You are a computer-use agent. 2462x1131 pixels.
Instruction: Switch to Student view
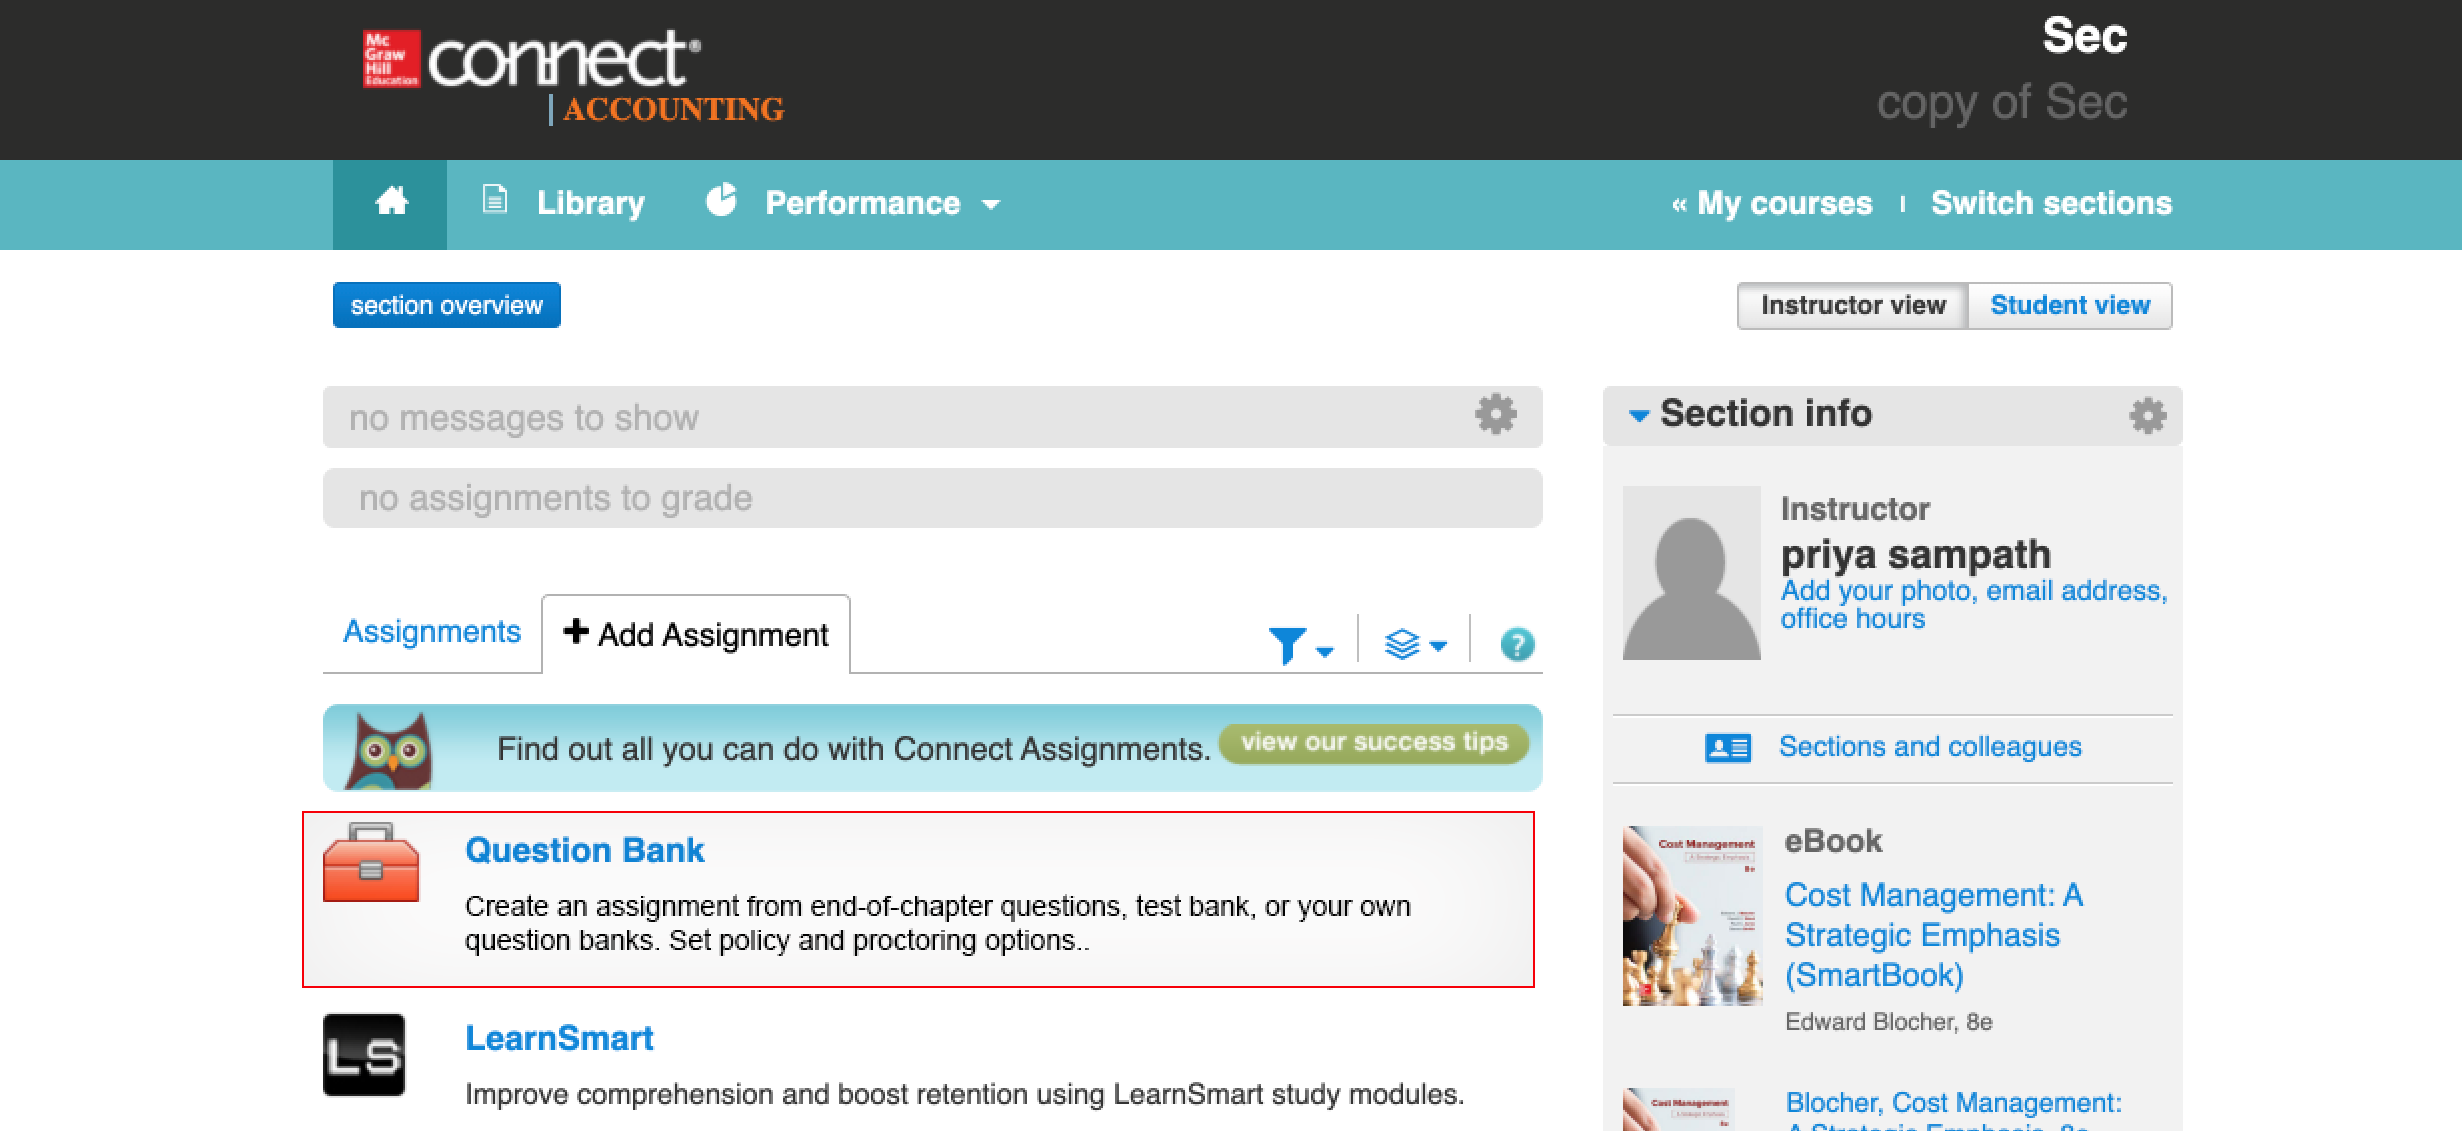(2070, 305)
